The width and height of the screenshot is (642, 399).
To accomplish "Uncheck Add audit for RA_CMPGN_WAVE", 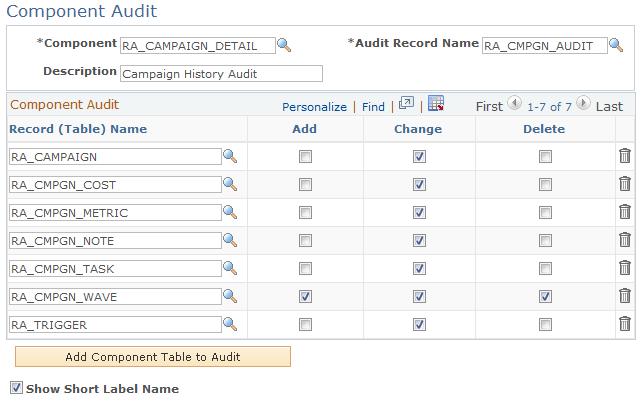I will tap(305, 296).
